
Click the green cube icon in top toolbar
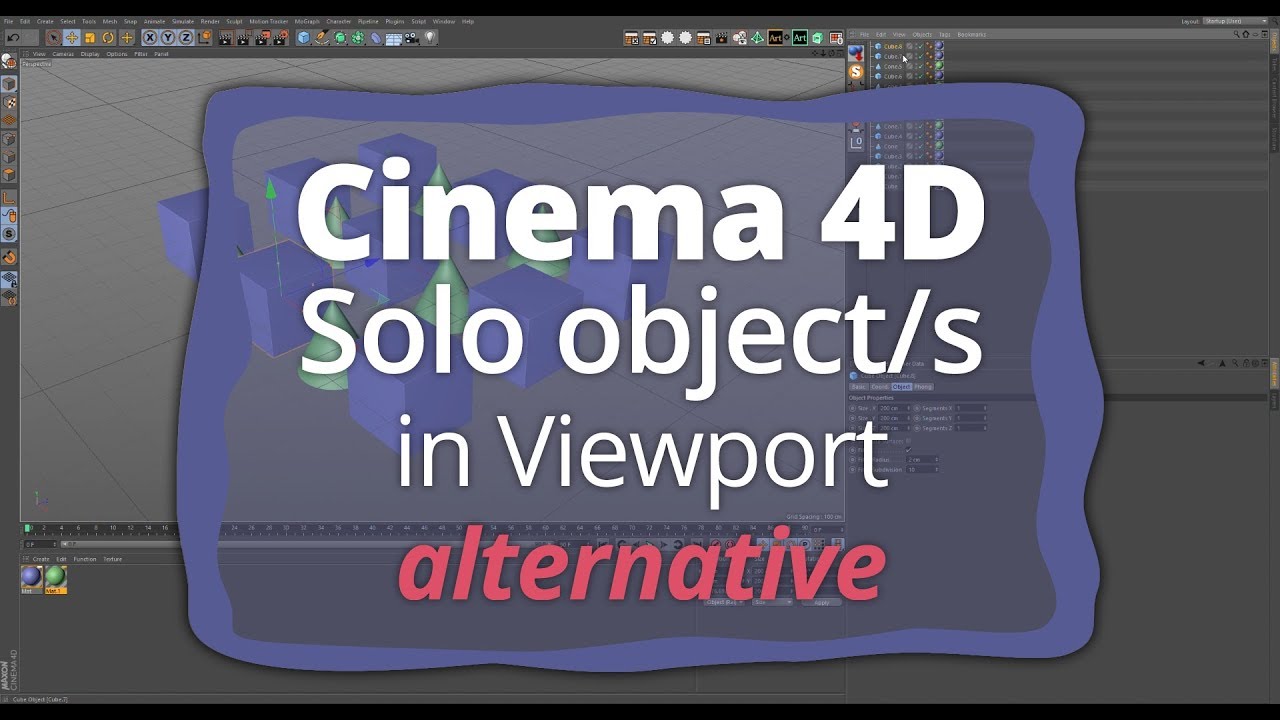pyautogui.click(x=818, y=38)
